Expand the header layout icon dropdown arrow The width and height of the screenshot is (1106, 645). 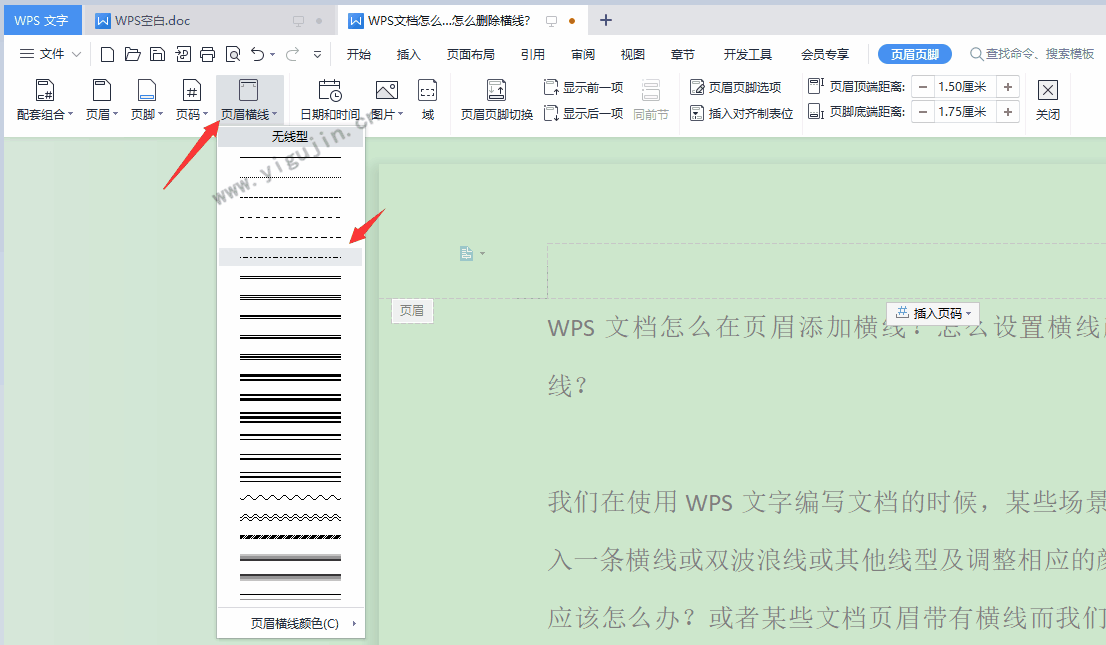point(482,253)
